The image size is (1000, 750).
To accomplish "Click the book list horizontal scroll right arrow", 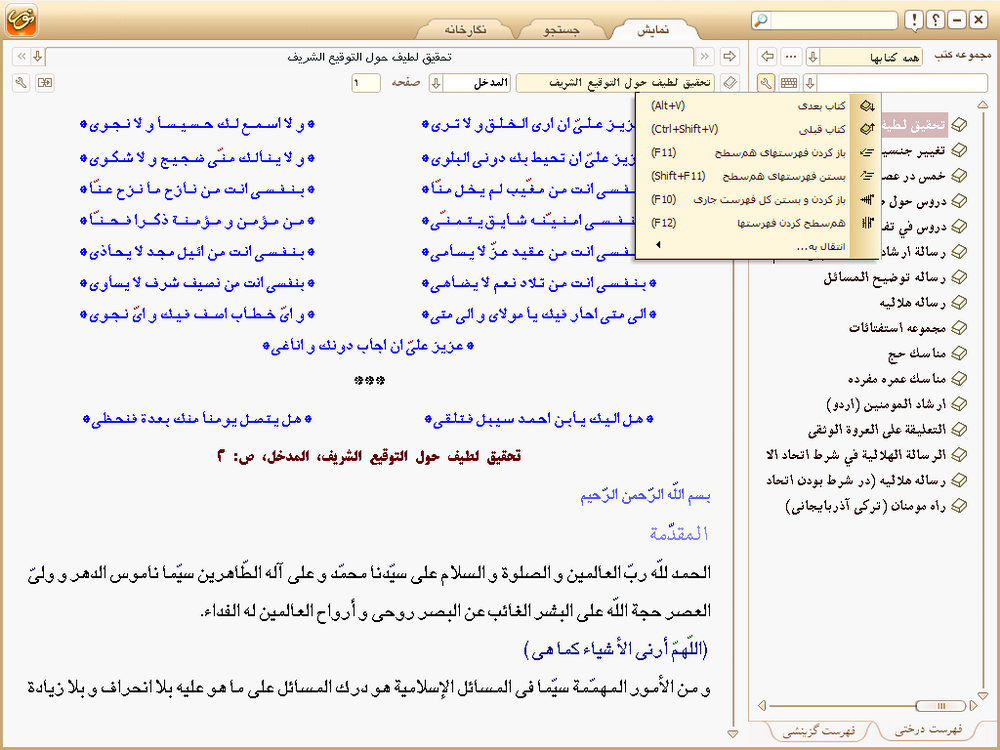I will pos(973,705).
